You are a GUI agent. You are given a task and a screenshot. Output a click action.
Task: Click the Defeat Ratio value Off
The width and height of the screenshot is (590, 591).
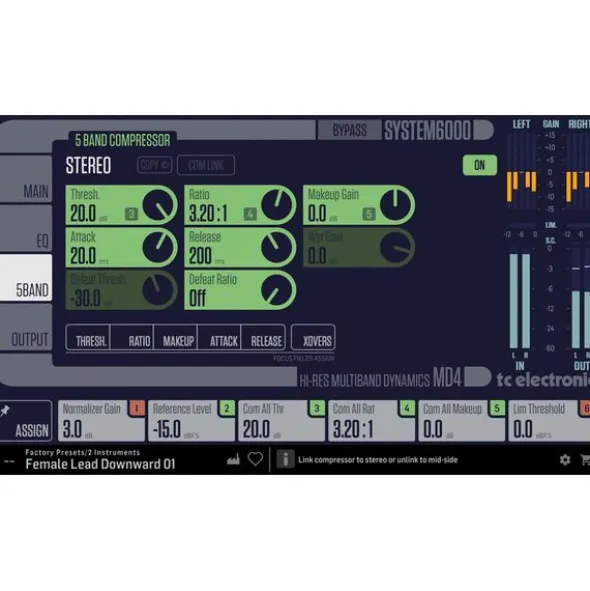[x=198, y=298]
